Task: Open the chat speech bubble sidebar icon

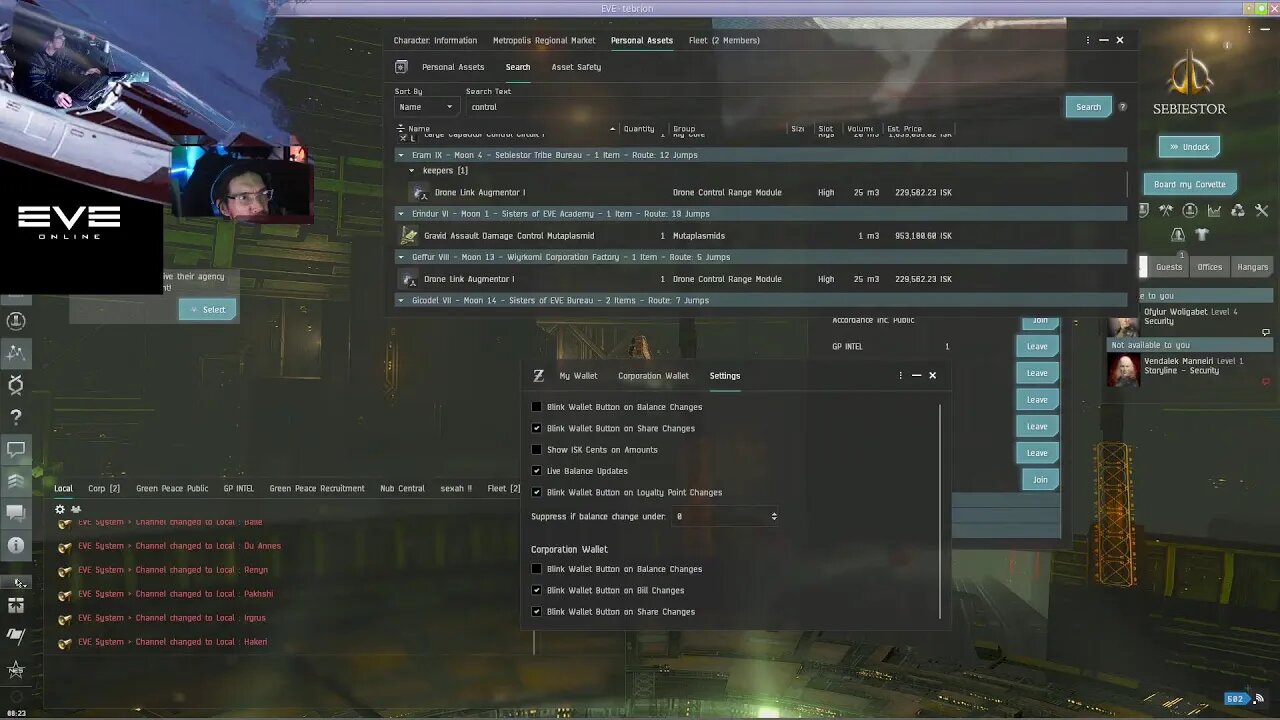Action: pos(16,449)
